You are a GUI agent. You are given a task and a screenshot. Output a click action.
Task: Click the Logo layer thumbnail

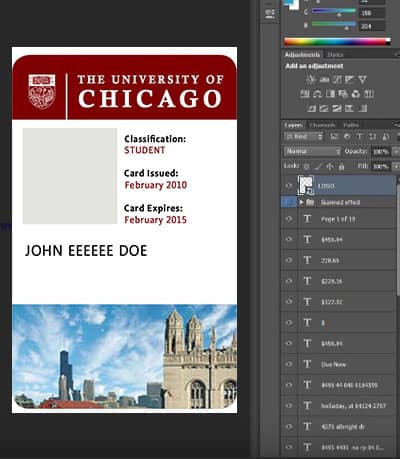click(x=306, y=185)
